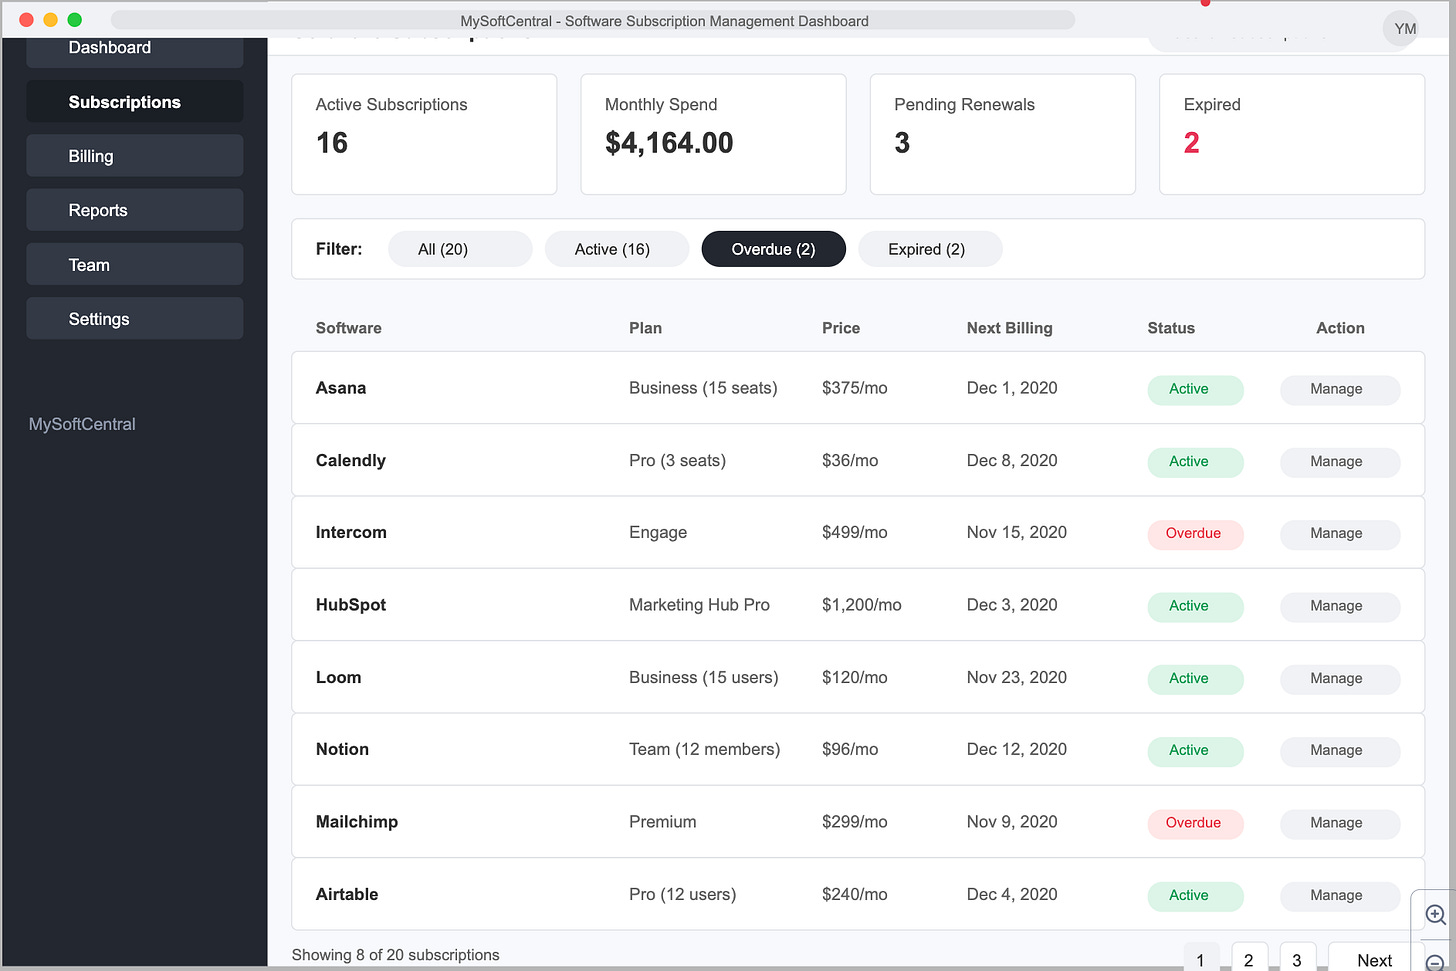This screenshot has height=971, width=1456.
Task: Open the YM user avatar
Action: pyautogui.click(x=1405, y=29)
